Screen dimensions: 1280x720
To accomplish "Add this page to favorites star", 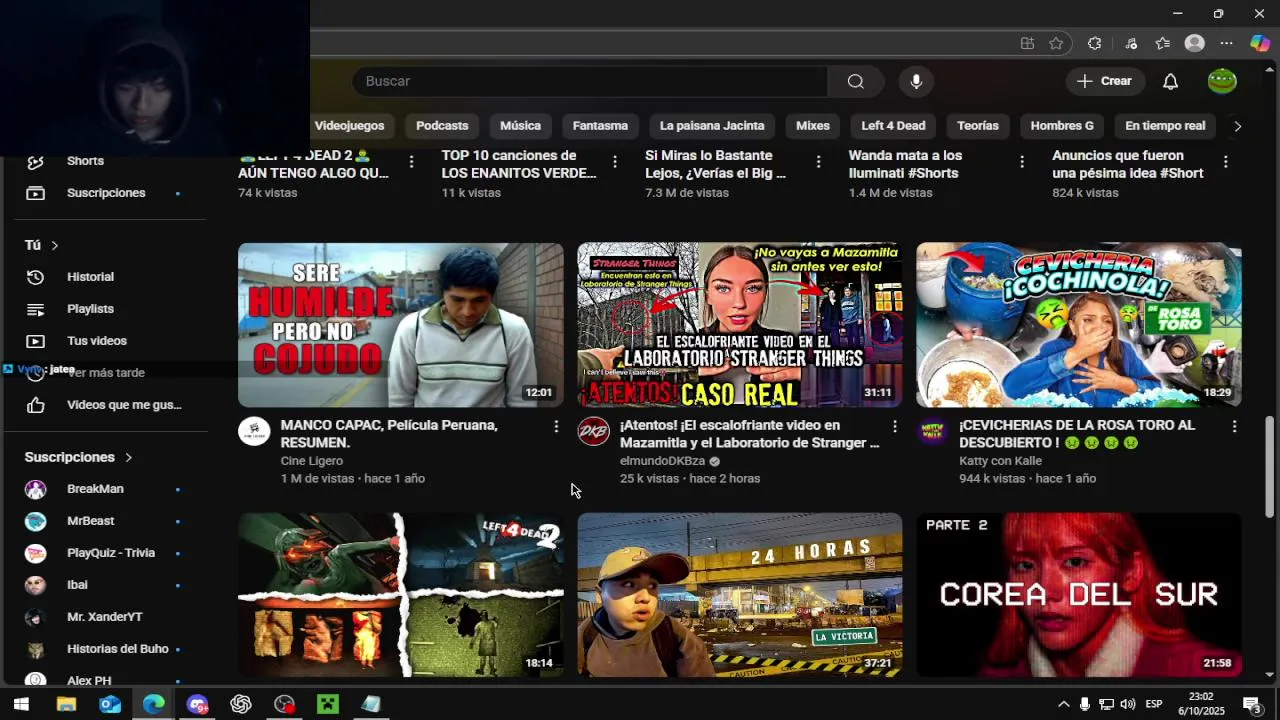I will [1056, 43].
